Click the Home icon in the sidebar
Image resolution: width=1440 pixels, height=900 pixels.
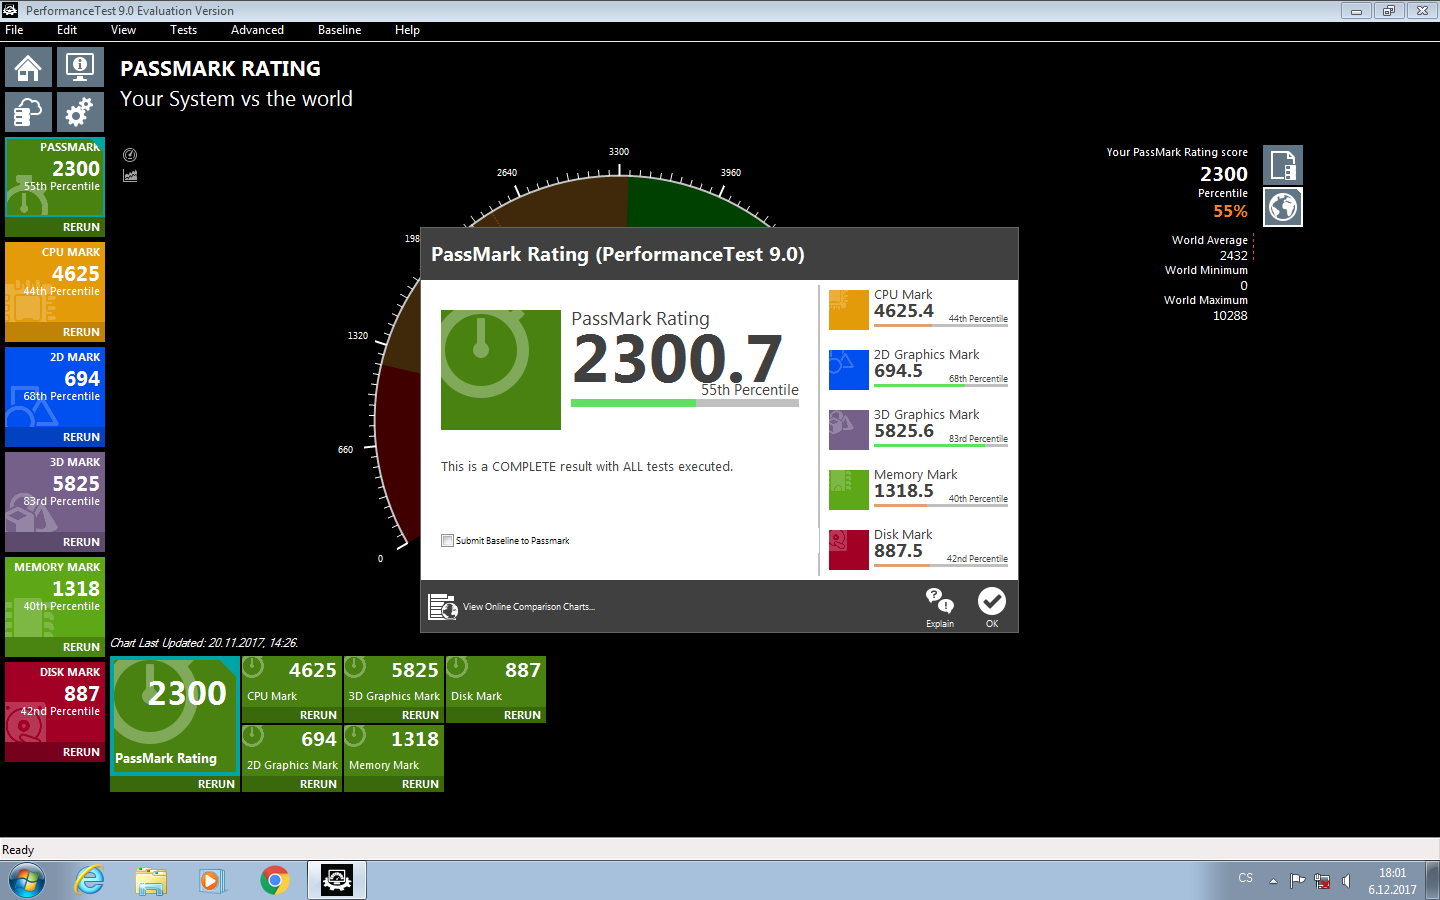[x=28, y=68]
